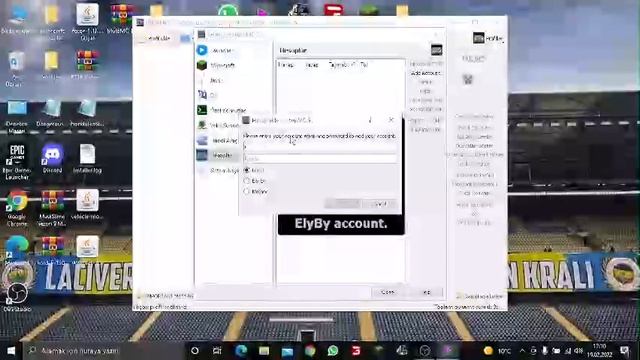This screenshot has height=360, width=640.
Task: Show hidden system tray icons
Action: (522, 351)
